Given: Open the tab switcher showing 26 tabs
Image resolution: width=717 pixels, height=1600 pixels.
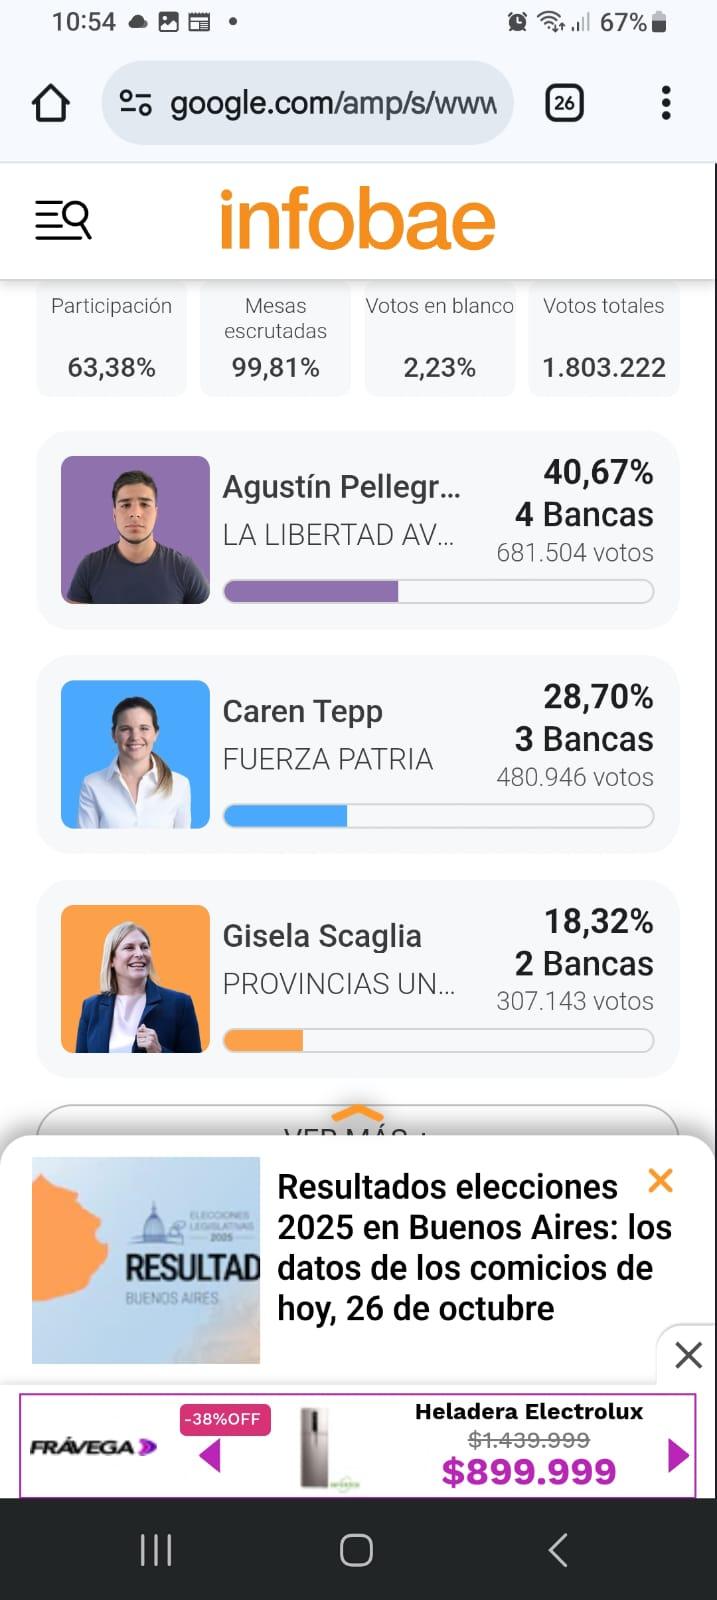Looking at the screenshot, I should coord(564,103).
